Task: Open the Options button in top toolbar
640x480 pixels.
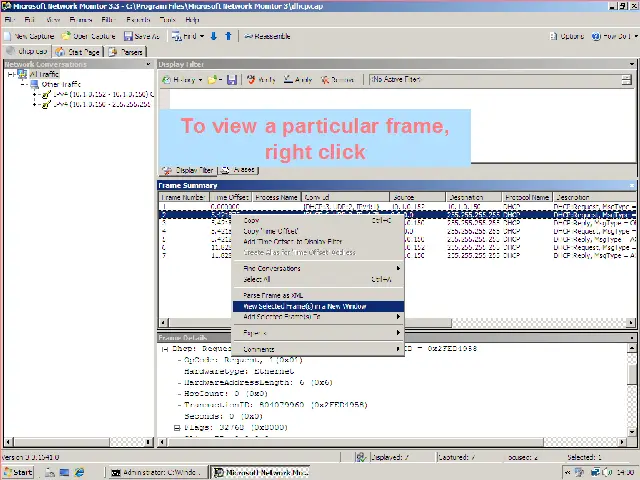Action: click(567, 36)
